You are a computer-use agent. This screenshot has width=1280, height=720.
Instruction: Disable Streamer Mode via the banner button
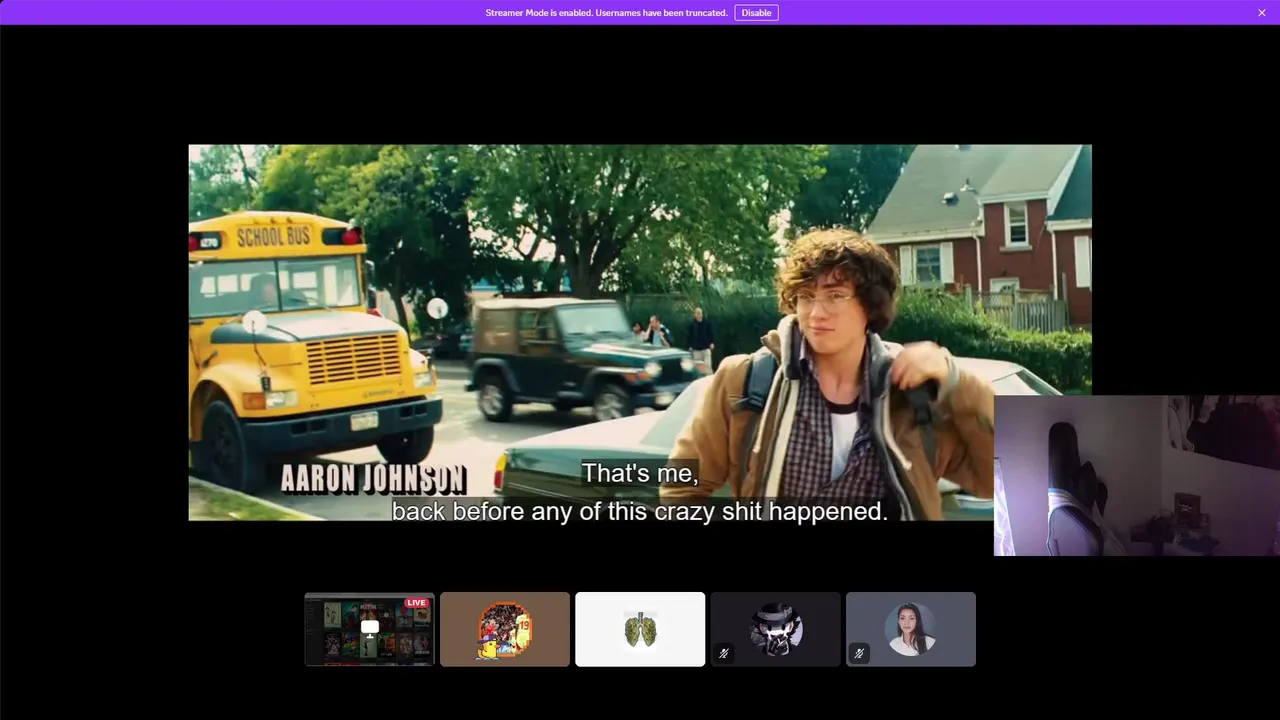tap(756, 12)
